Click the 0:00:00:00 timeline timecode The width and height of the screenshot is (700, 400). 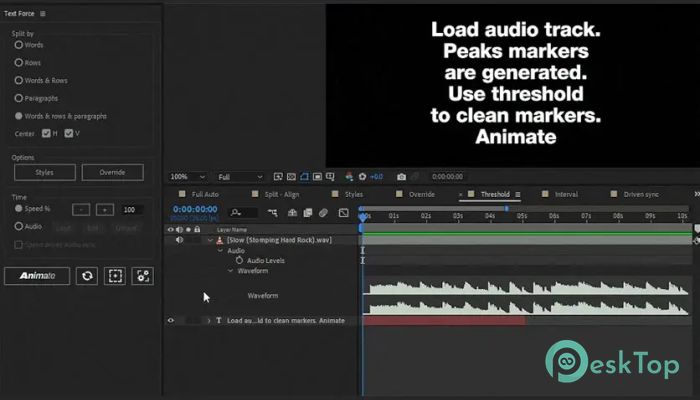pyautogui.click(x=195, y=209)
